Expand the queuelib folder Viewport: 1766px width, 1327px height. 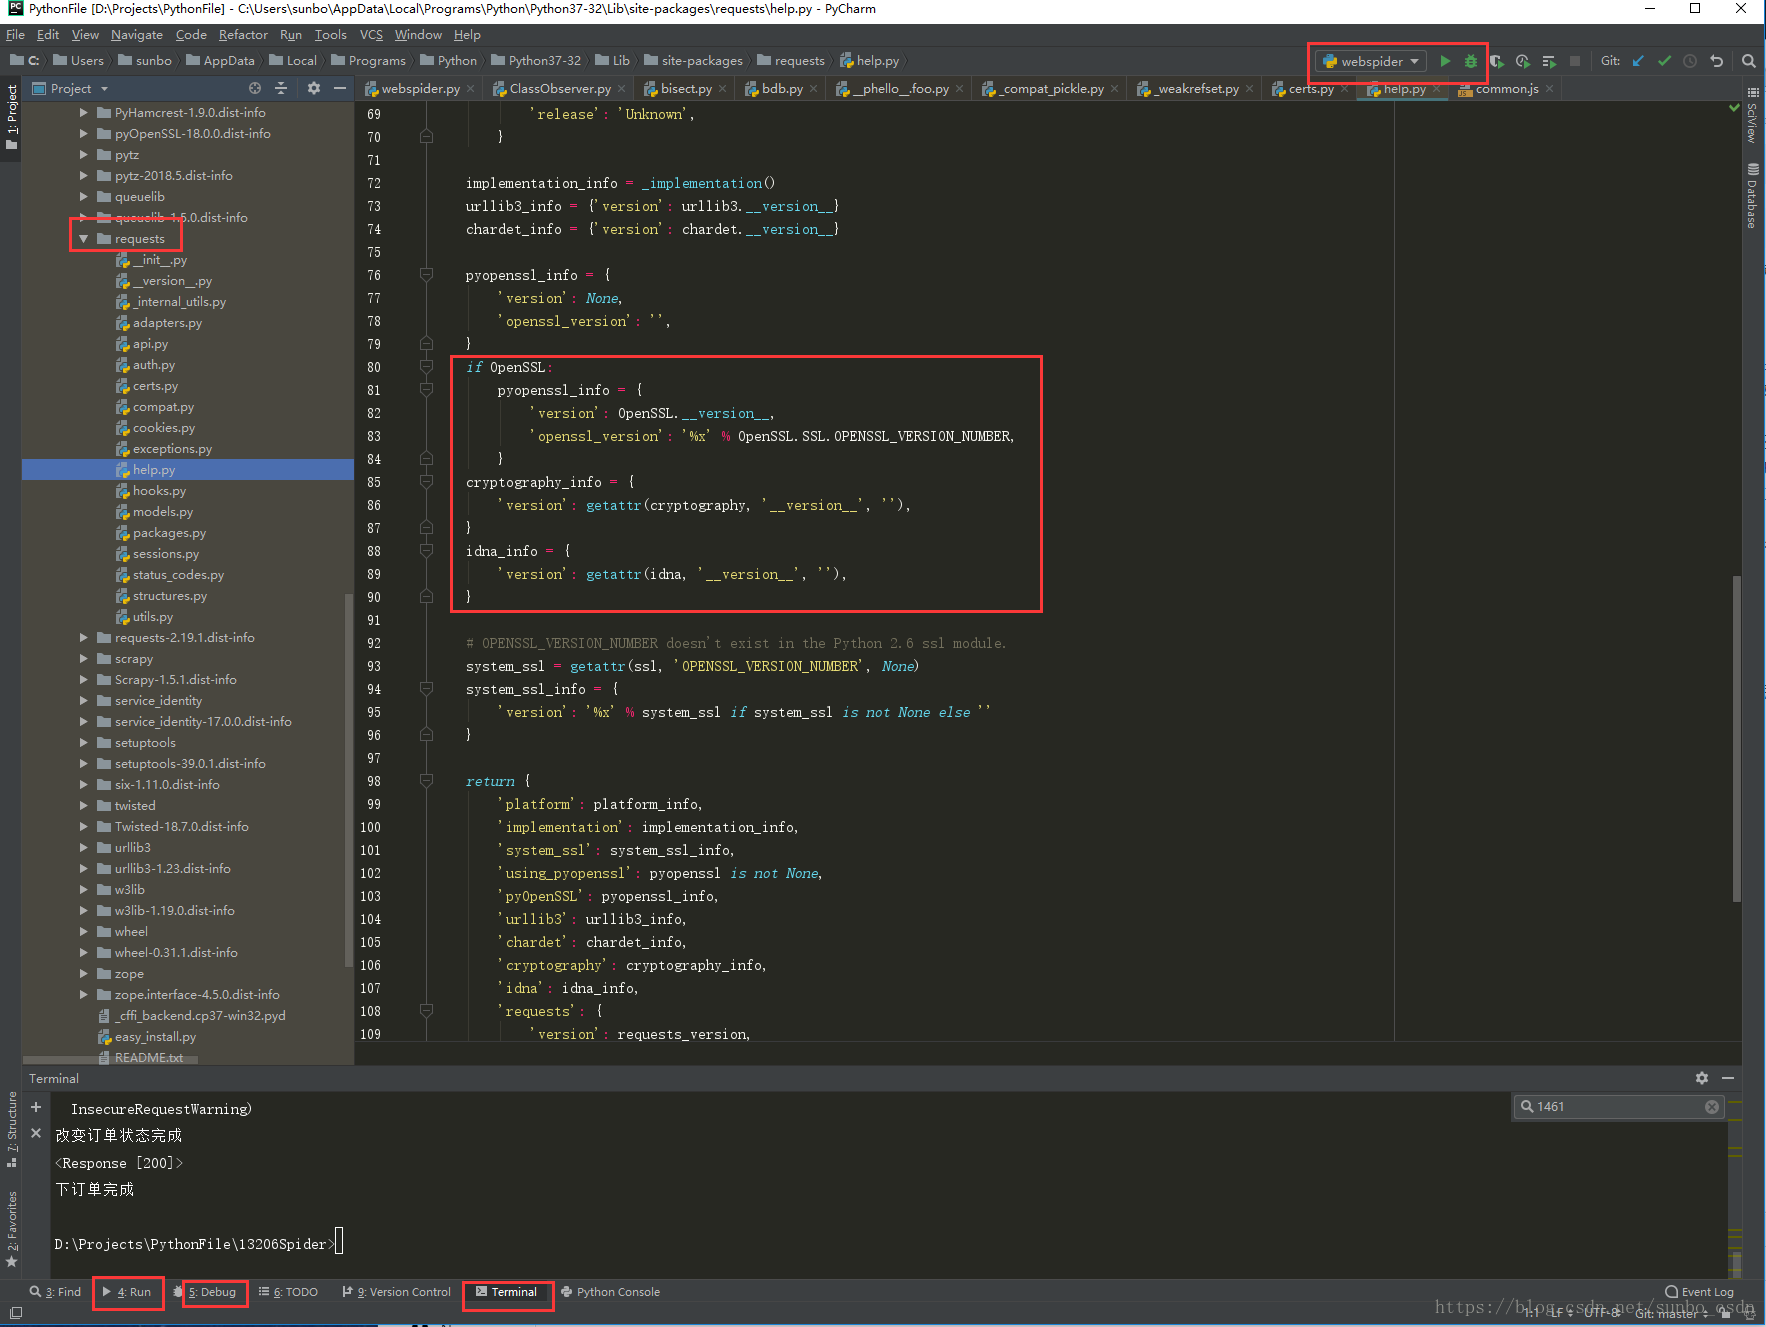pos(84,197)
